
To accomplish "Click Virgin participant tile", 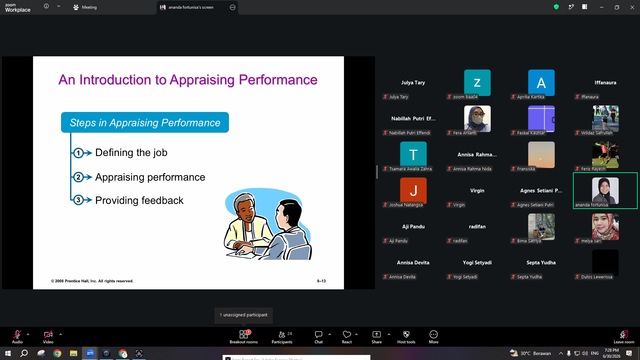I will [477, 191].
